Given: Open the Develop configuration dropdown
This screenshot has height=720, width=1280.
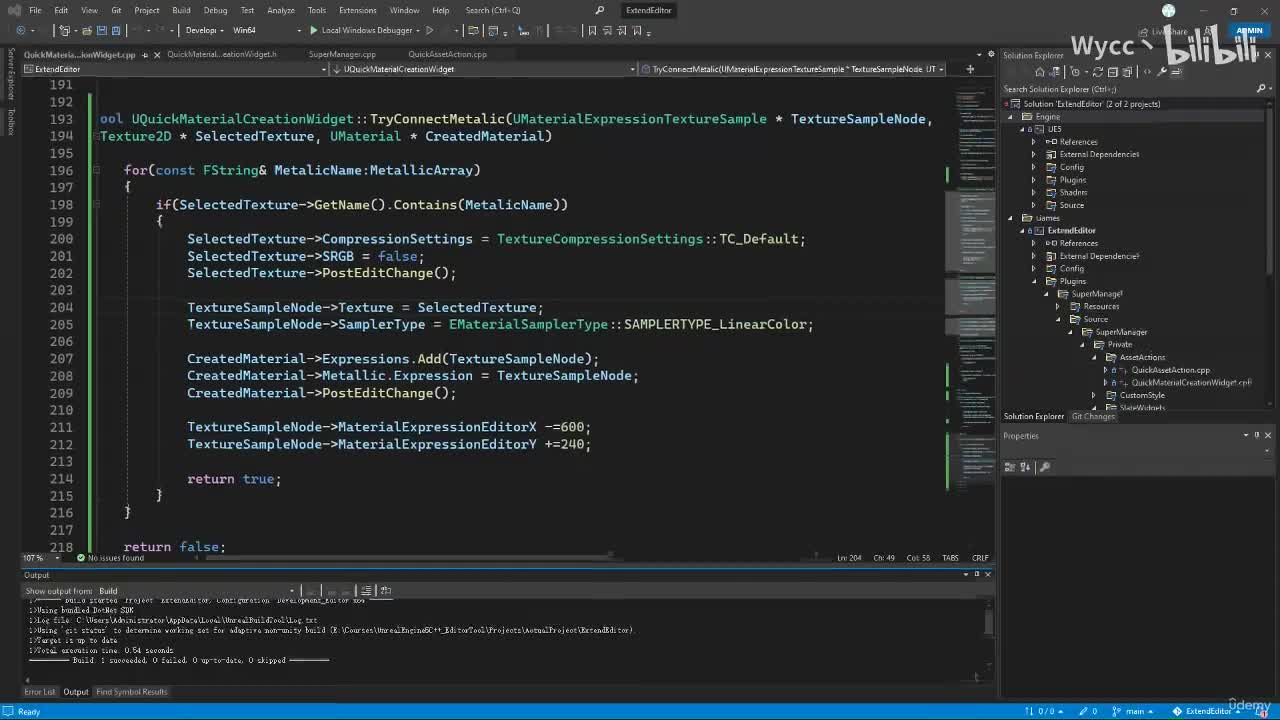Looking at the screenshot, I should point(205,30).
